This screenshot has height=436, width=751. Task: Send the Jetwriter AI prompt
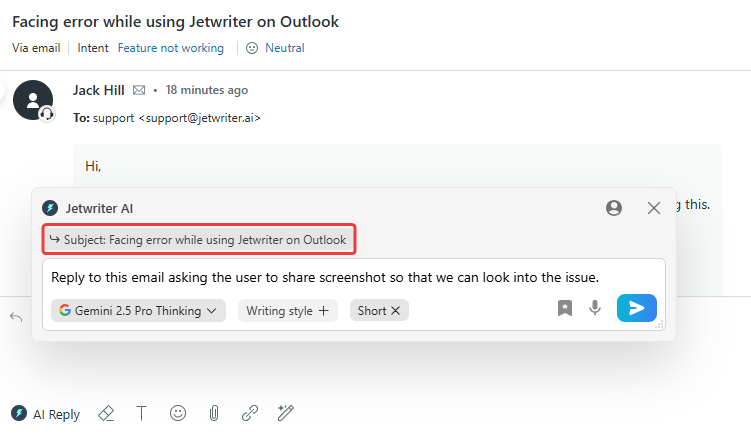click(636, 308)
